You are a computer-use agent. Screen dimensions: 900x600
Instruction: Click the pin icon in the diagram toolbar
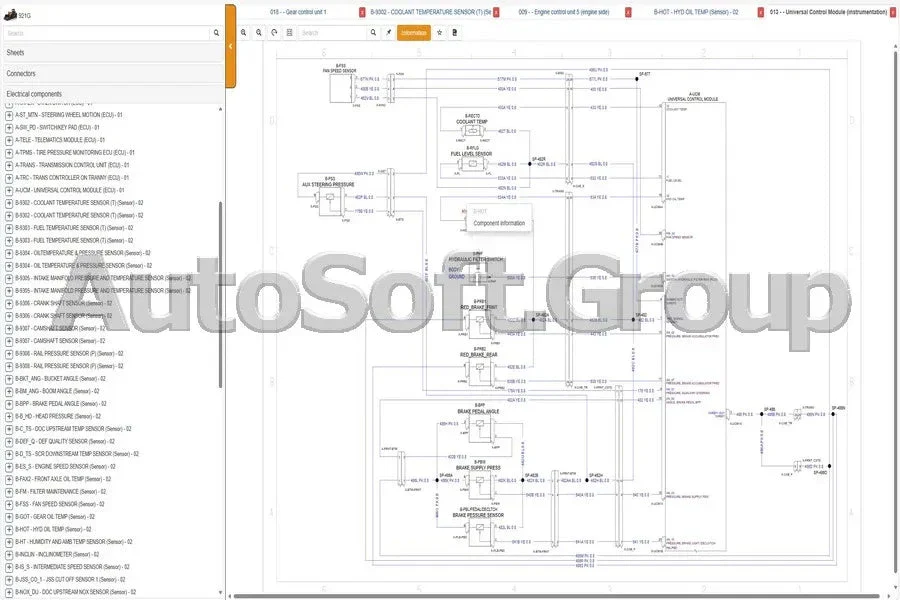[389, 33]
